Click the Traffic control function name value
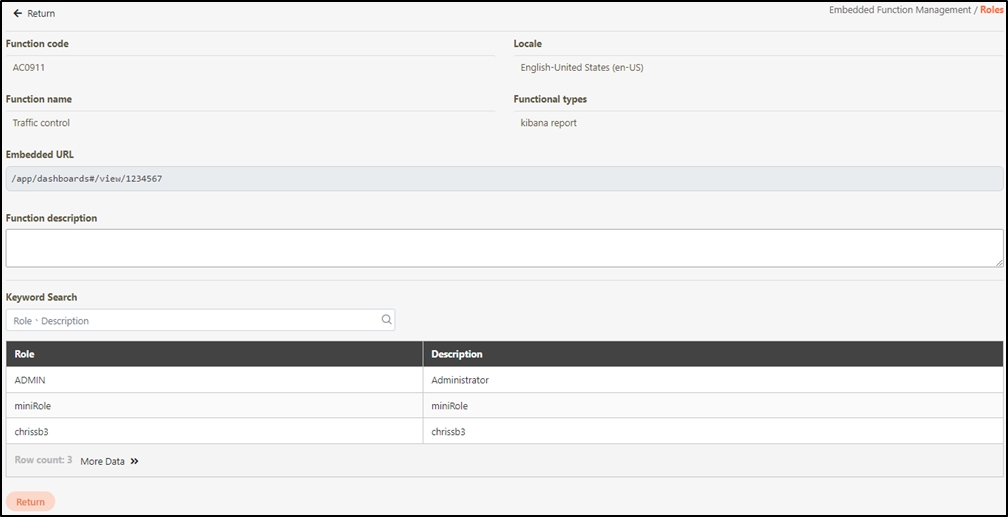Screen dimensions: 1008x517 [x=41, y=123]
